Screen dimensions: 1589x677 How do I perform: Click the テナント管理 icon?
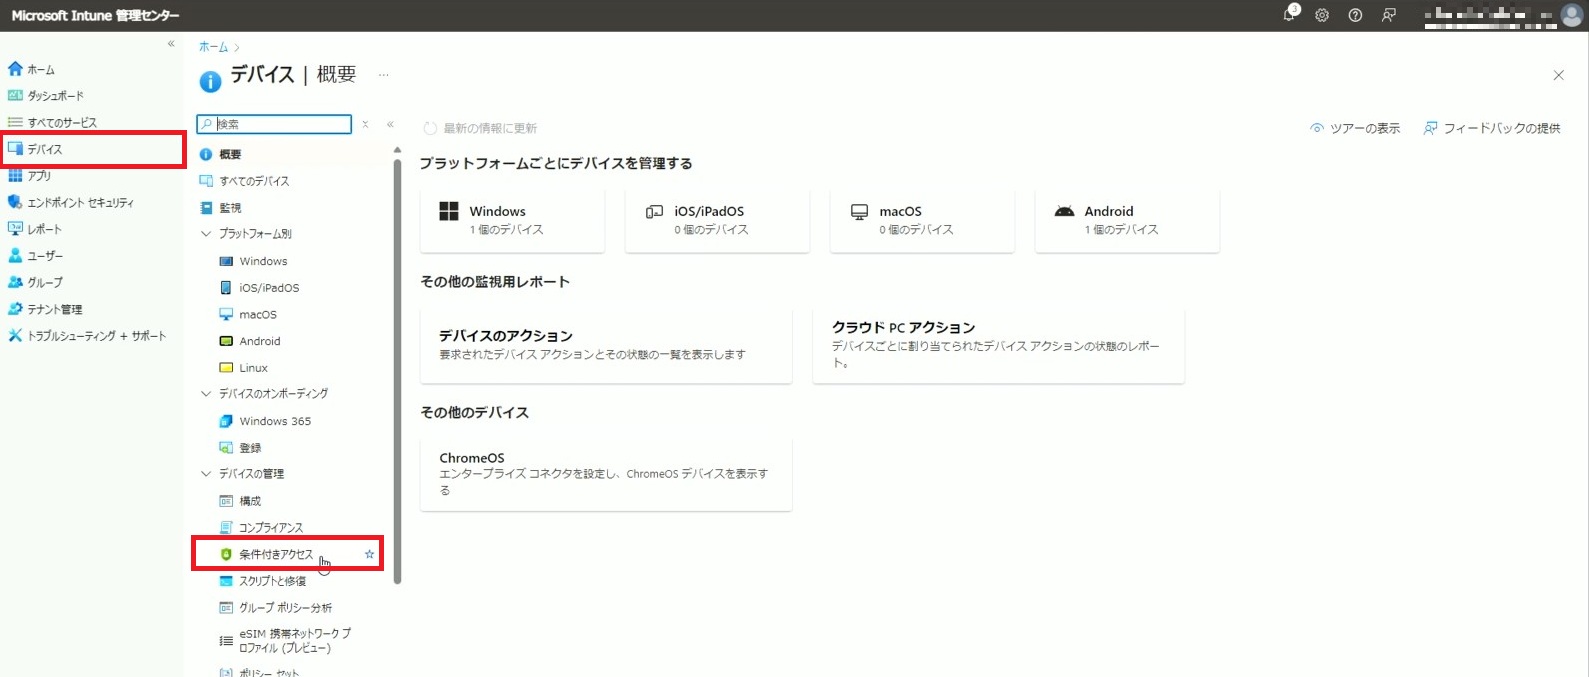coord(15,309)
